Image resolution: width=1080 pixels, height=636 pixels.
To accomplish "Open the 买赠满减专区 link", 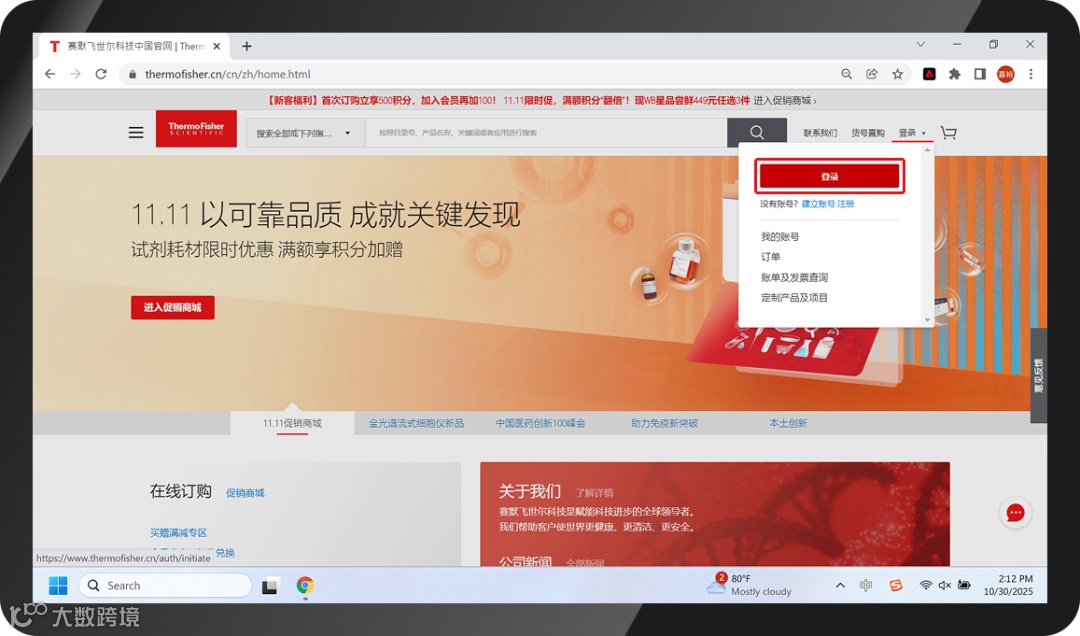I will [x=178, y=533].
